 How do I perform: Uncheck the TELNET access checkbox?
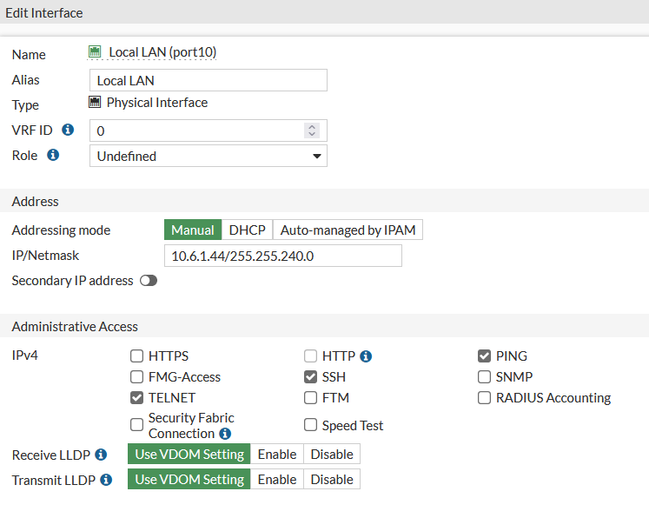(137, 398)
